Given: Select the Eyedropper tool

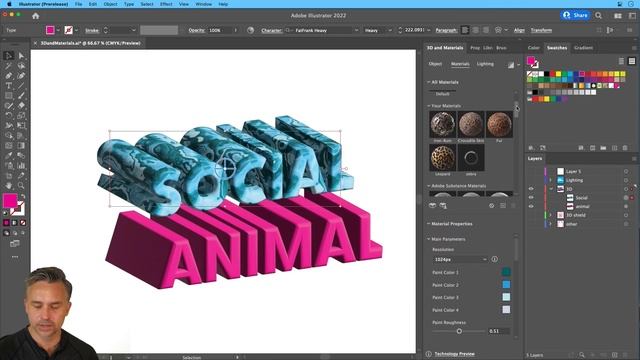Looking at the screenshot, I should point(9,156).
